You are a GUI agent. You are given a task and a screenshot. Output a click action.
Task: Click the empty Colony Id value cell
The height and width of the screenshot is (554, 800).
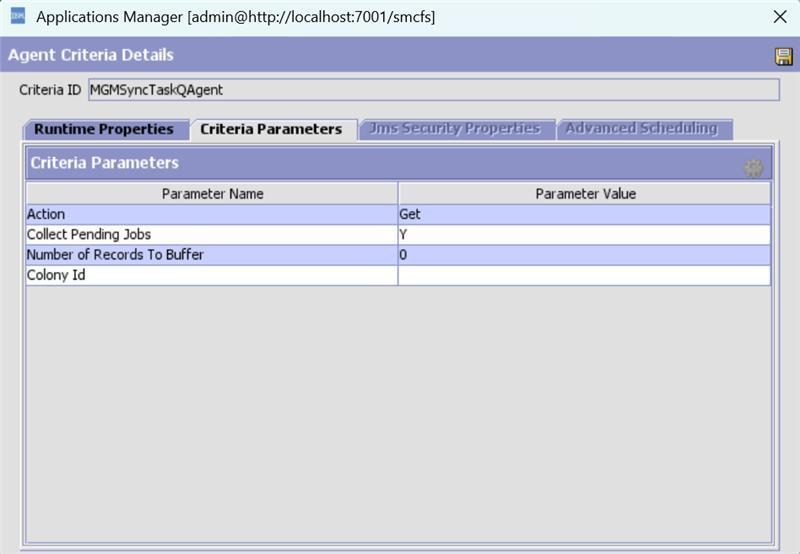[x=585, y=275]
